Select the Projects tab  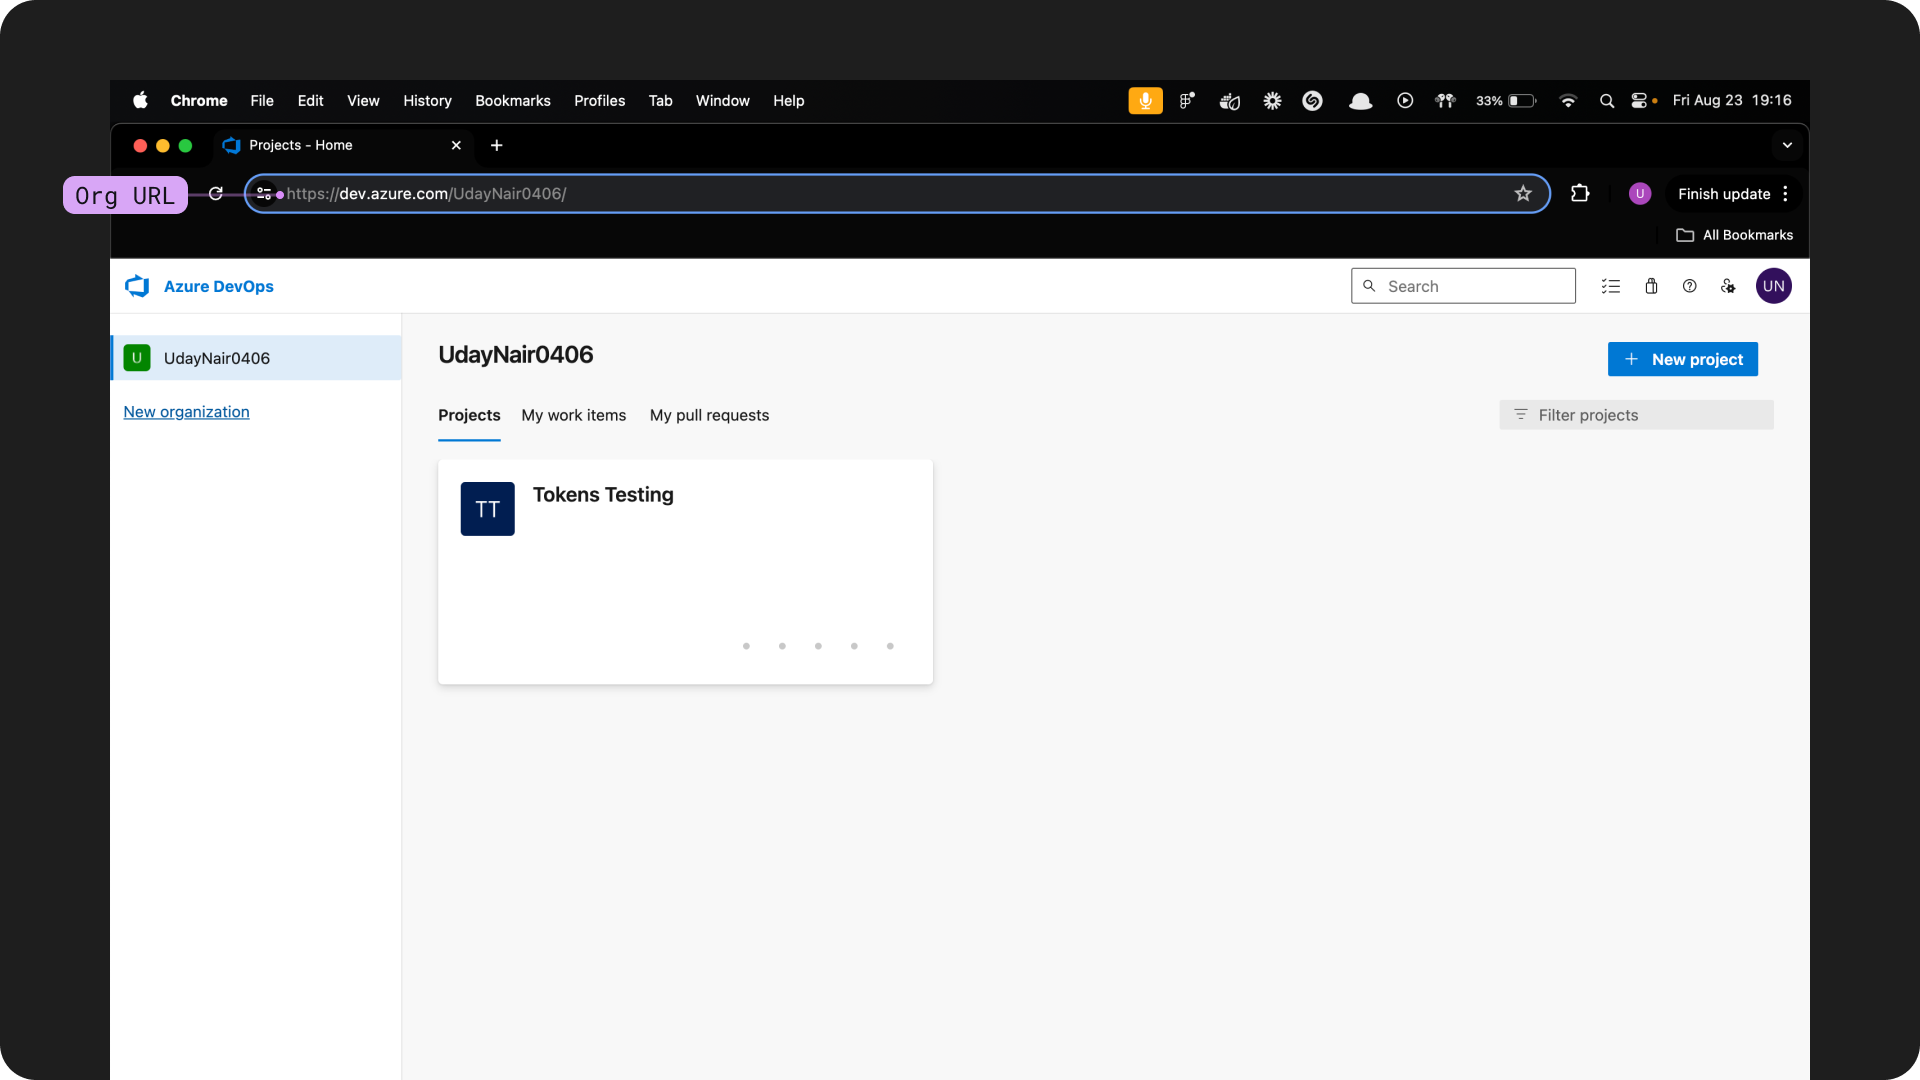coord(469,415)
